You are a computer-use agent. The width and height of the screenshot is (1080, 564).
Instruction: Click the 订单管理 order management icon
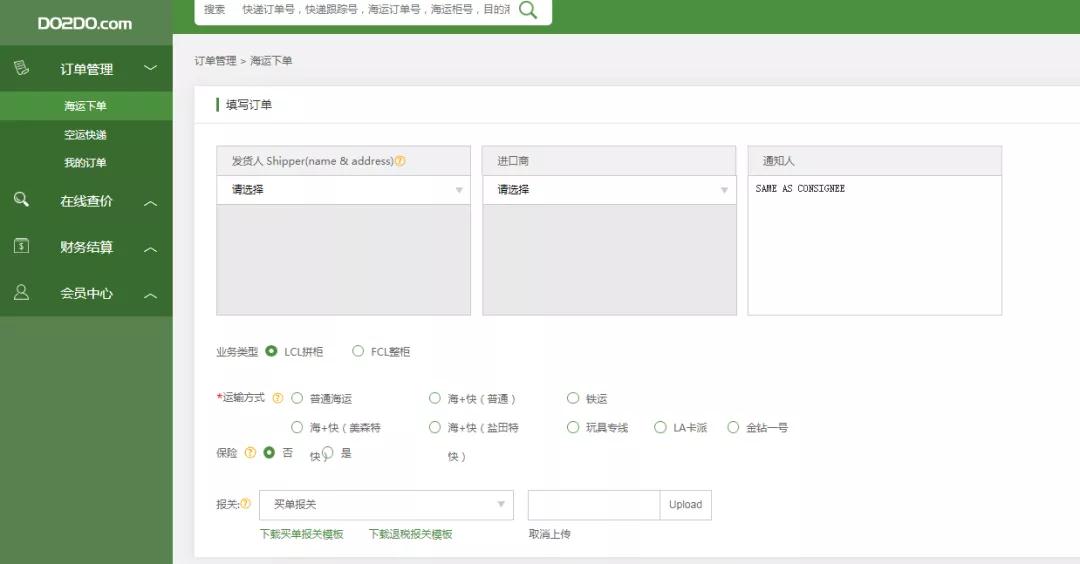pyautogui.click(x=21, y=68)
